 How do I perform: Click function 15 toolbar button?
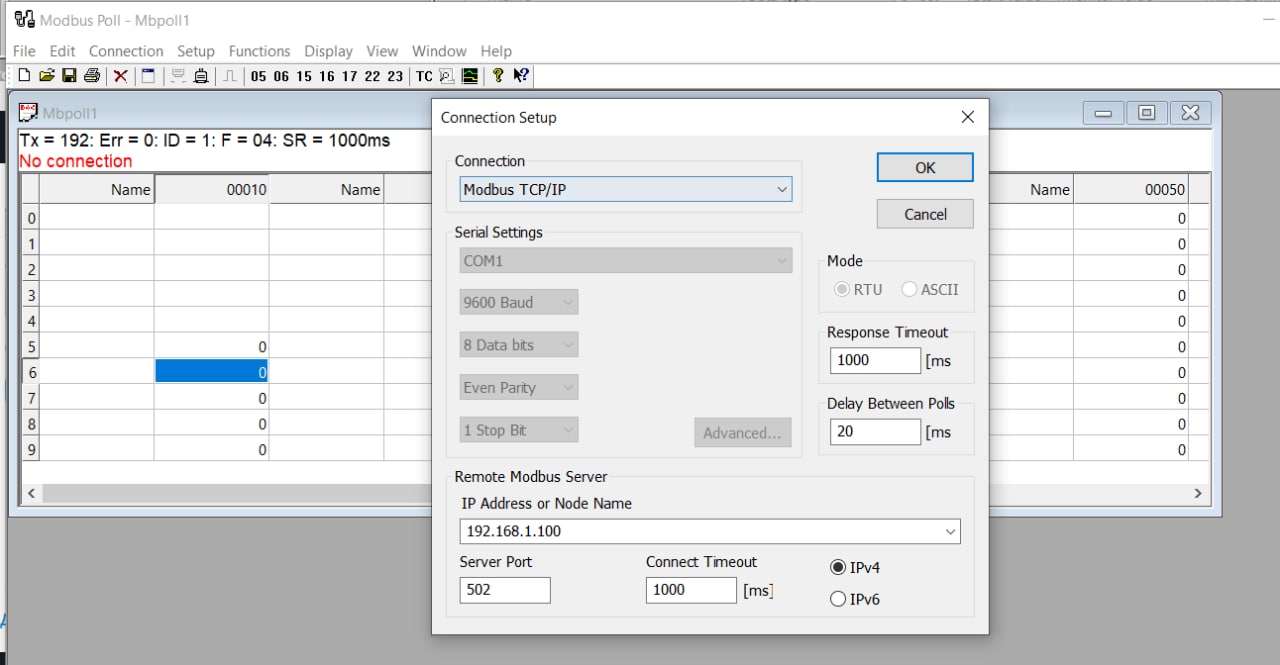pos(304,76)
